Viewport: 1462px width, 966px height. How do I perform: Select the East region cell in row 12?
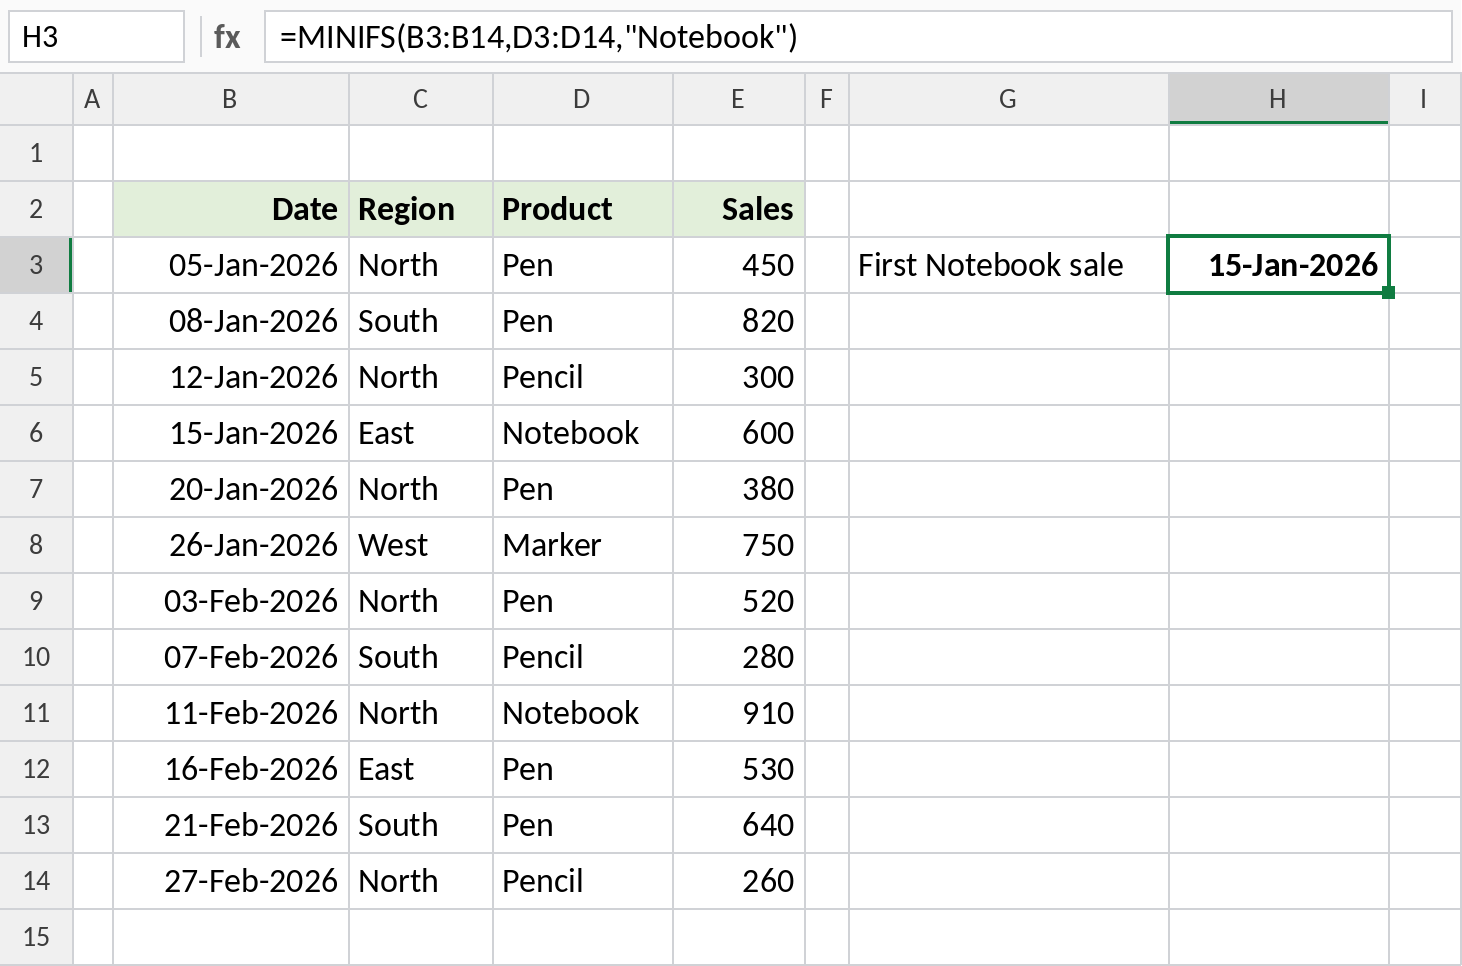[421, 769]
